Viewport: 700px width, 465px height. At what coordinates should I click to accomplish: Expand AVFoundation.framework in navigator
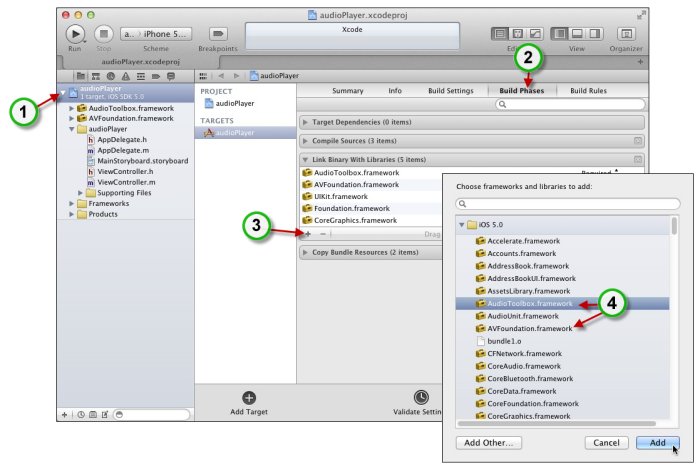(x=71, y=119)
